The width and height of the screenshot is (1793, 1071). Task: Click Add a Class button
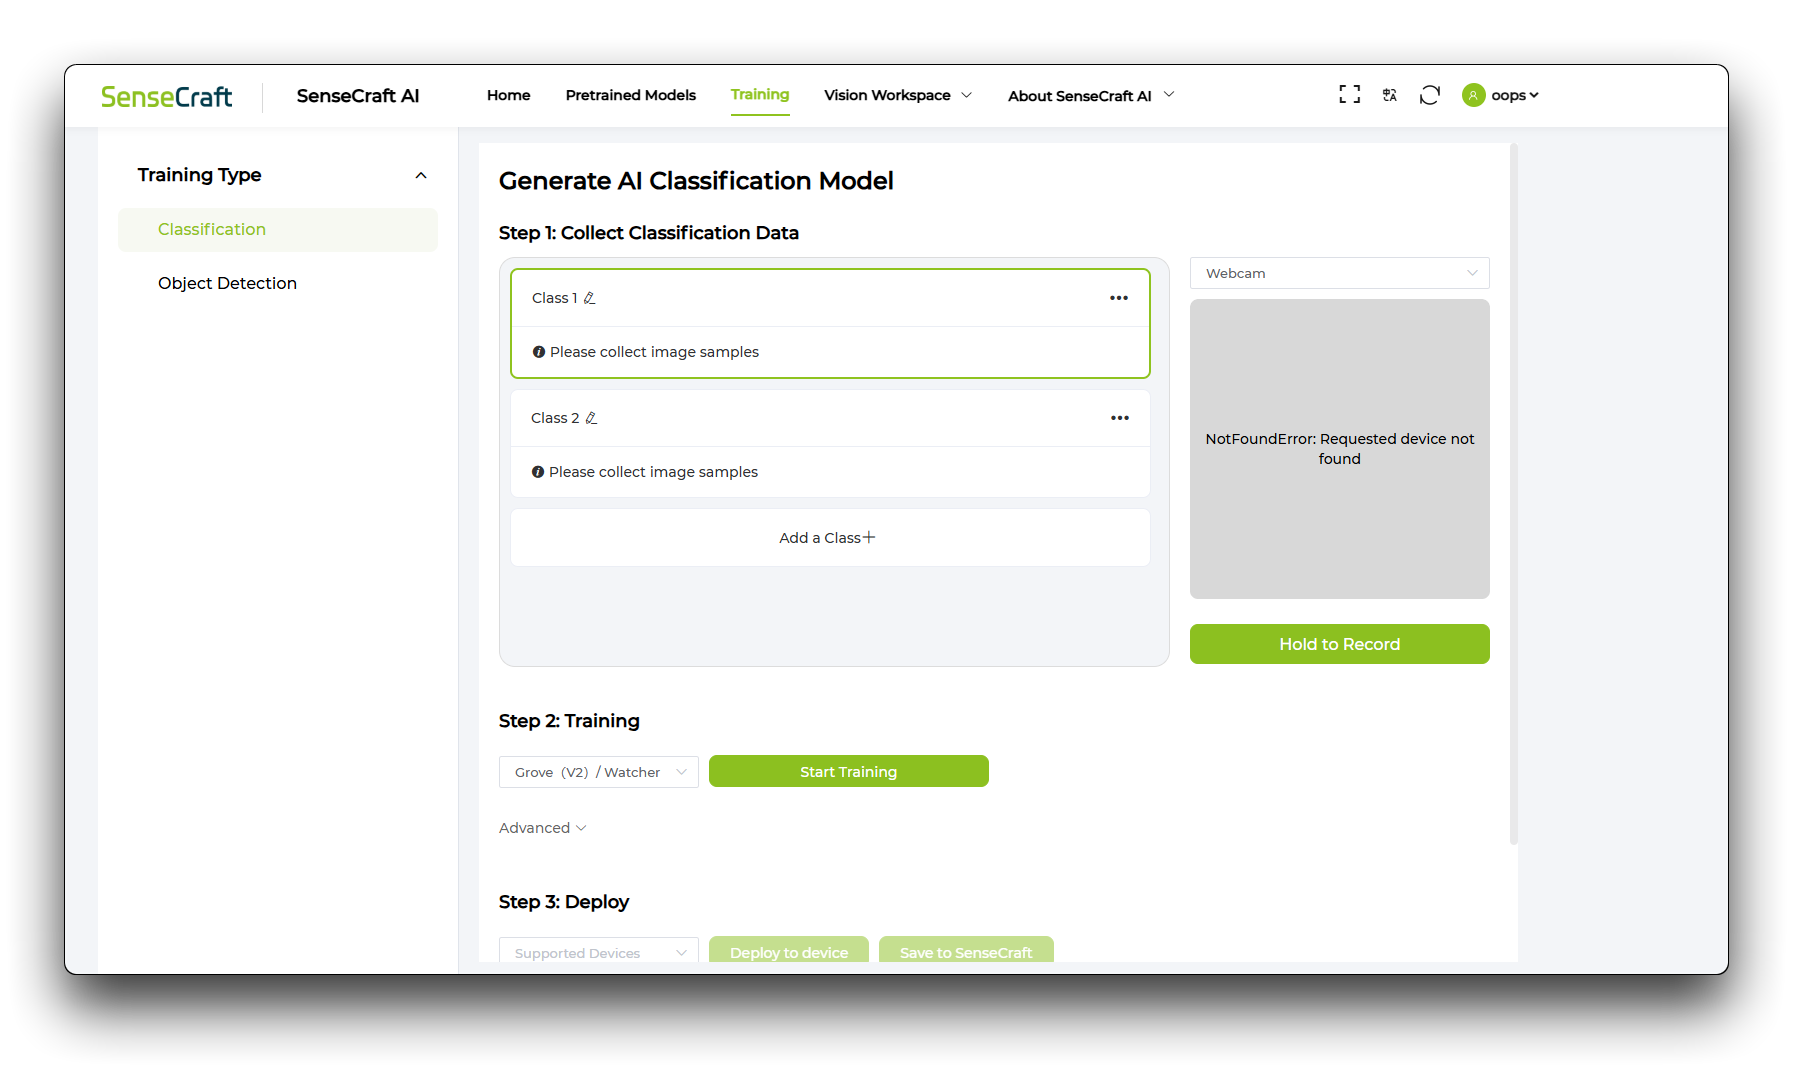830,538
